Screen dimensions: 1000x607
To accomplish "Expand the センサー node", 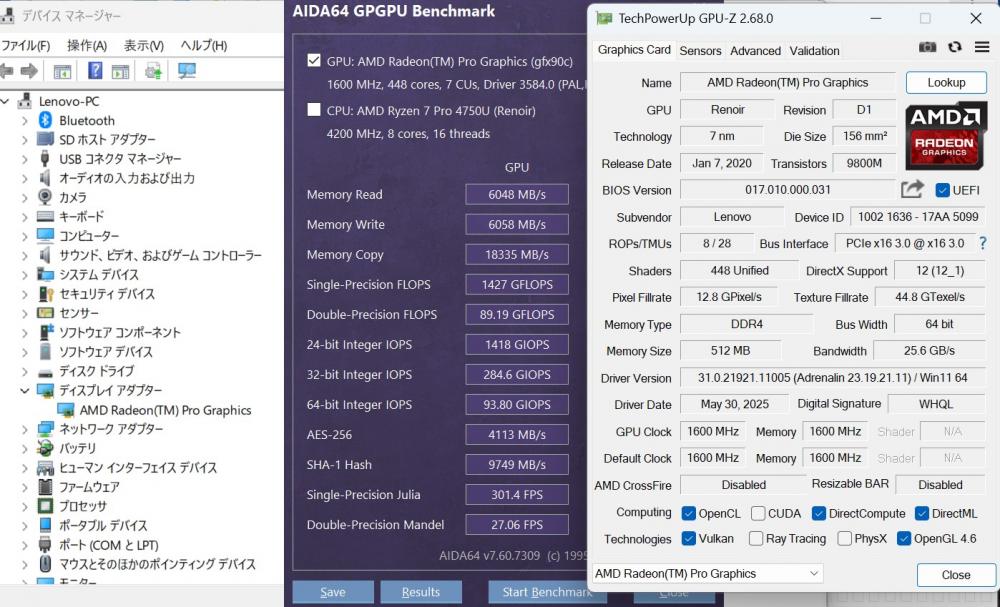I will click(25, 313).
